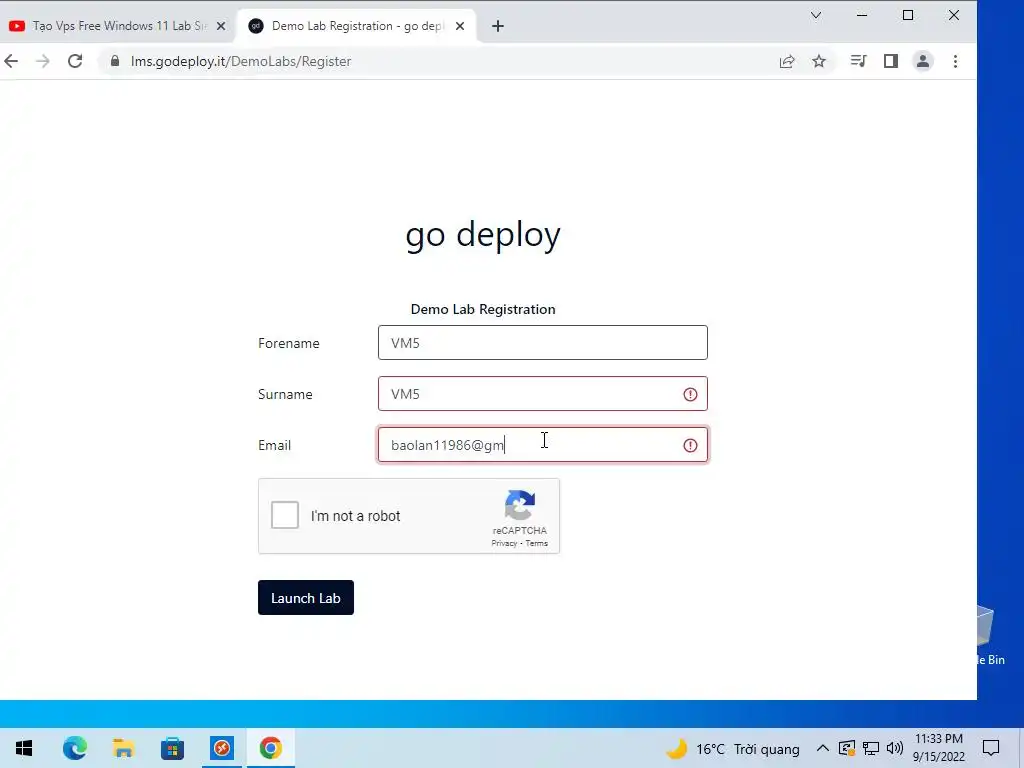Bookmark this page with the star icon
This screenshot has height=768, width=1024.
tap(819, 61)
